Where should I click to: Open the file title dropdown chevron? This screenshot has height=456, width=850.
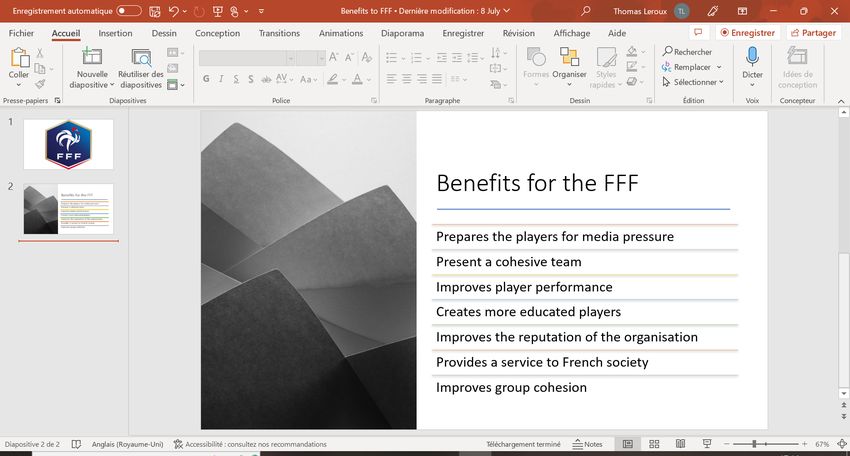point(507,11)
